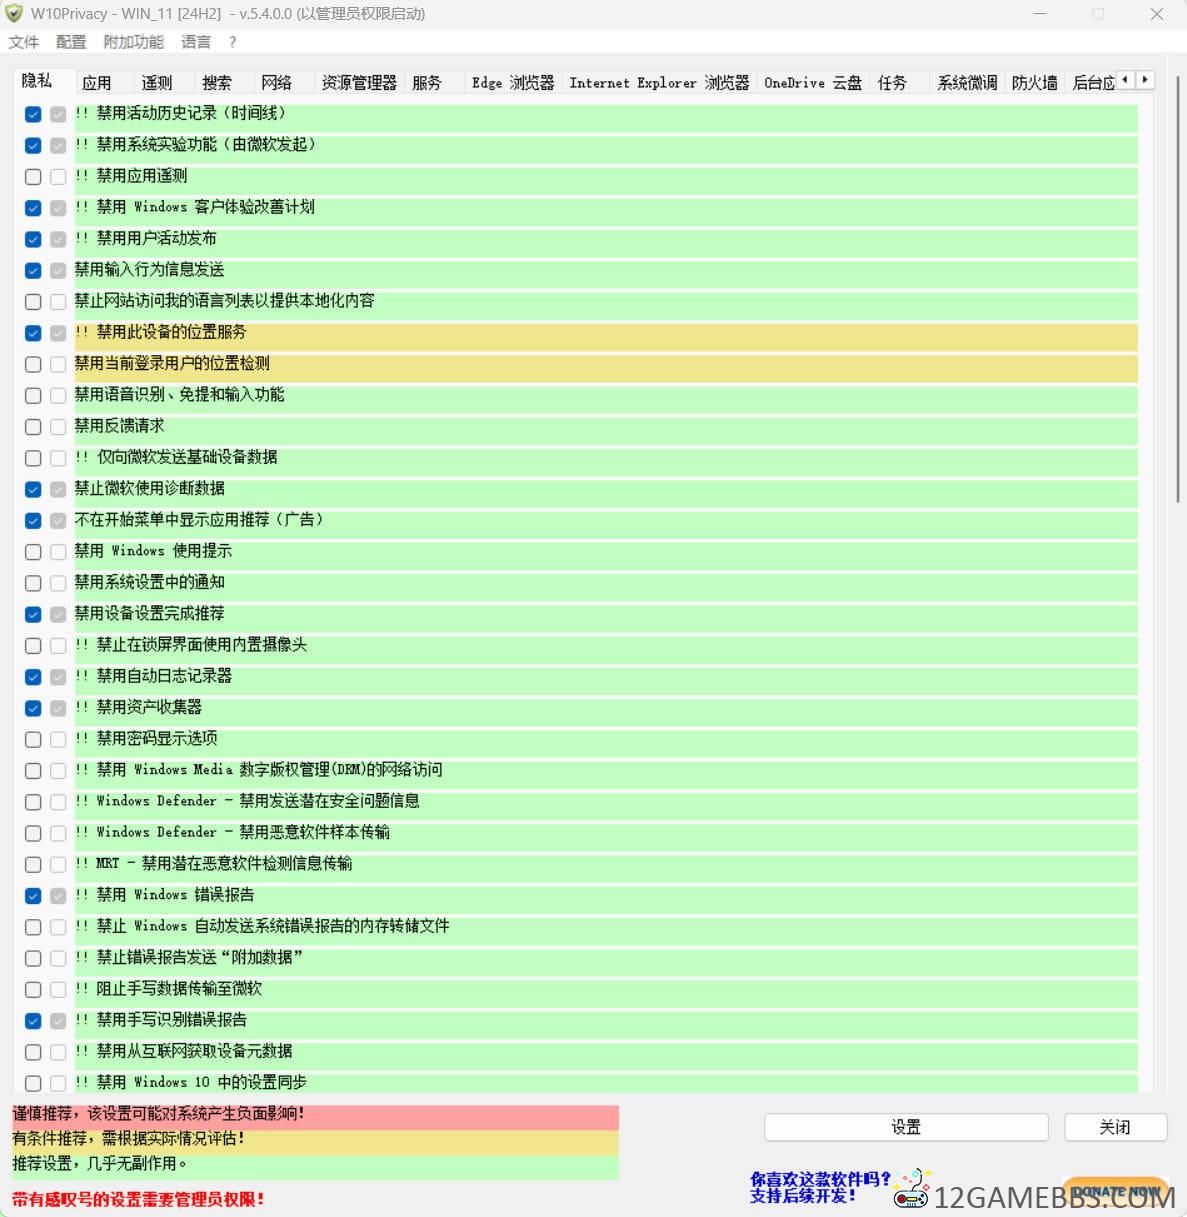Toggle 禁用用户活动发布 checkbox
The width and height of the screenshot is (1187, 1217).
tap(33, 239)
